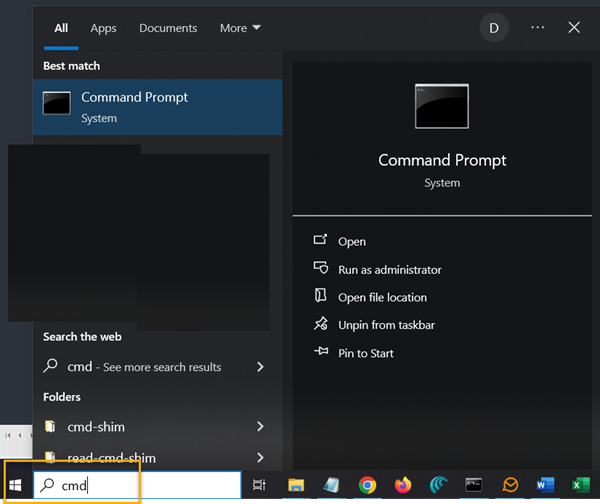Viewport: 600px width, 504px height.
Task: Expand the More filter dropdown
Action: tap(240, 28)
